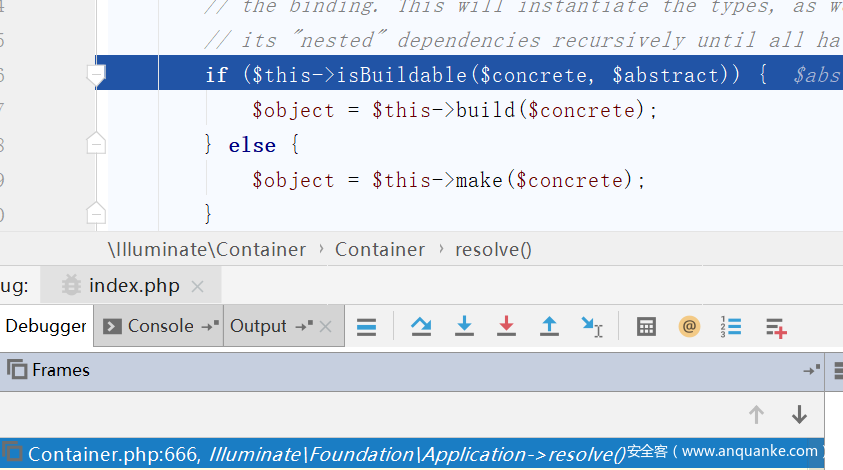Image resolution: width=843 pixels, height=470 pixels.
Task: Select next frame down arrow
Action: pos(799,415)
